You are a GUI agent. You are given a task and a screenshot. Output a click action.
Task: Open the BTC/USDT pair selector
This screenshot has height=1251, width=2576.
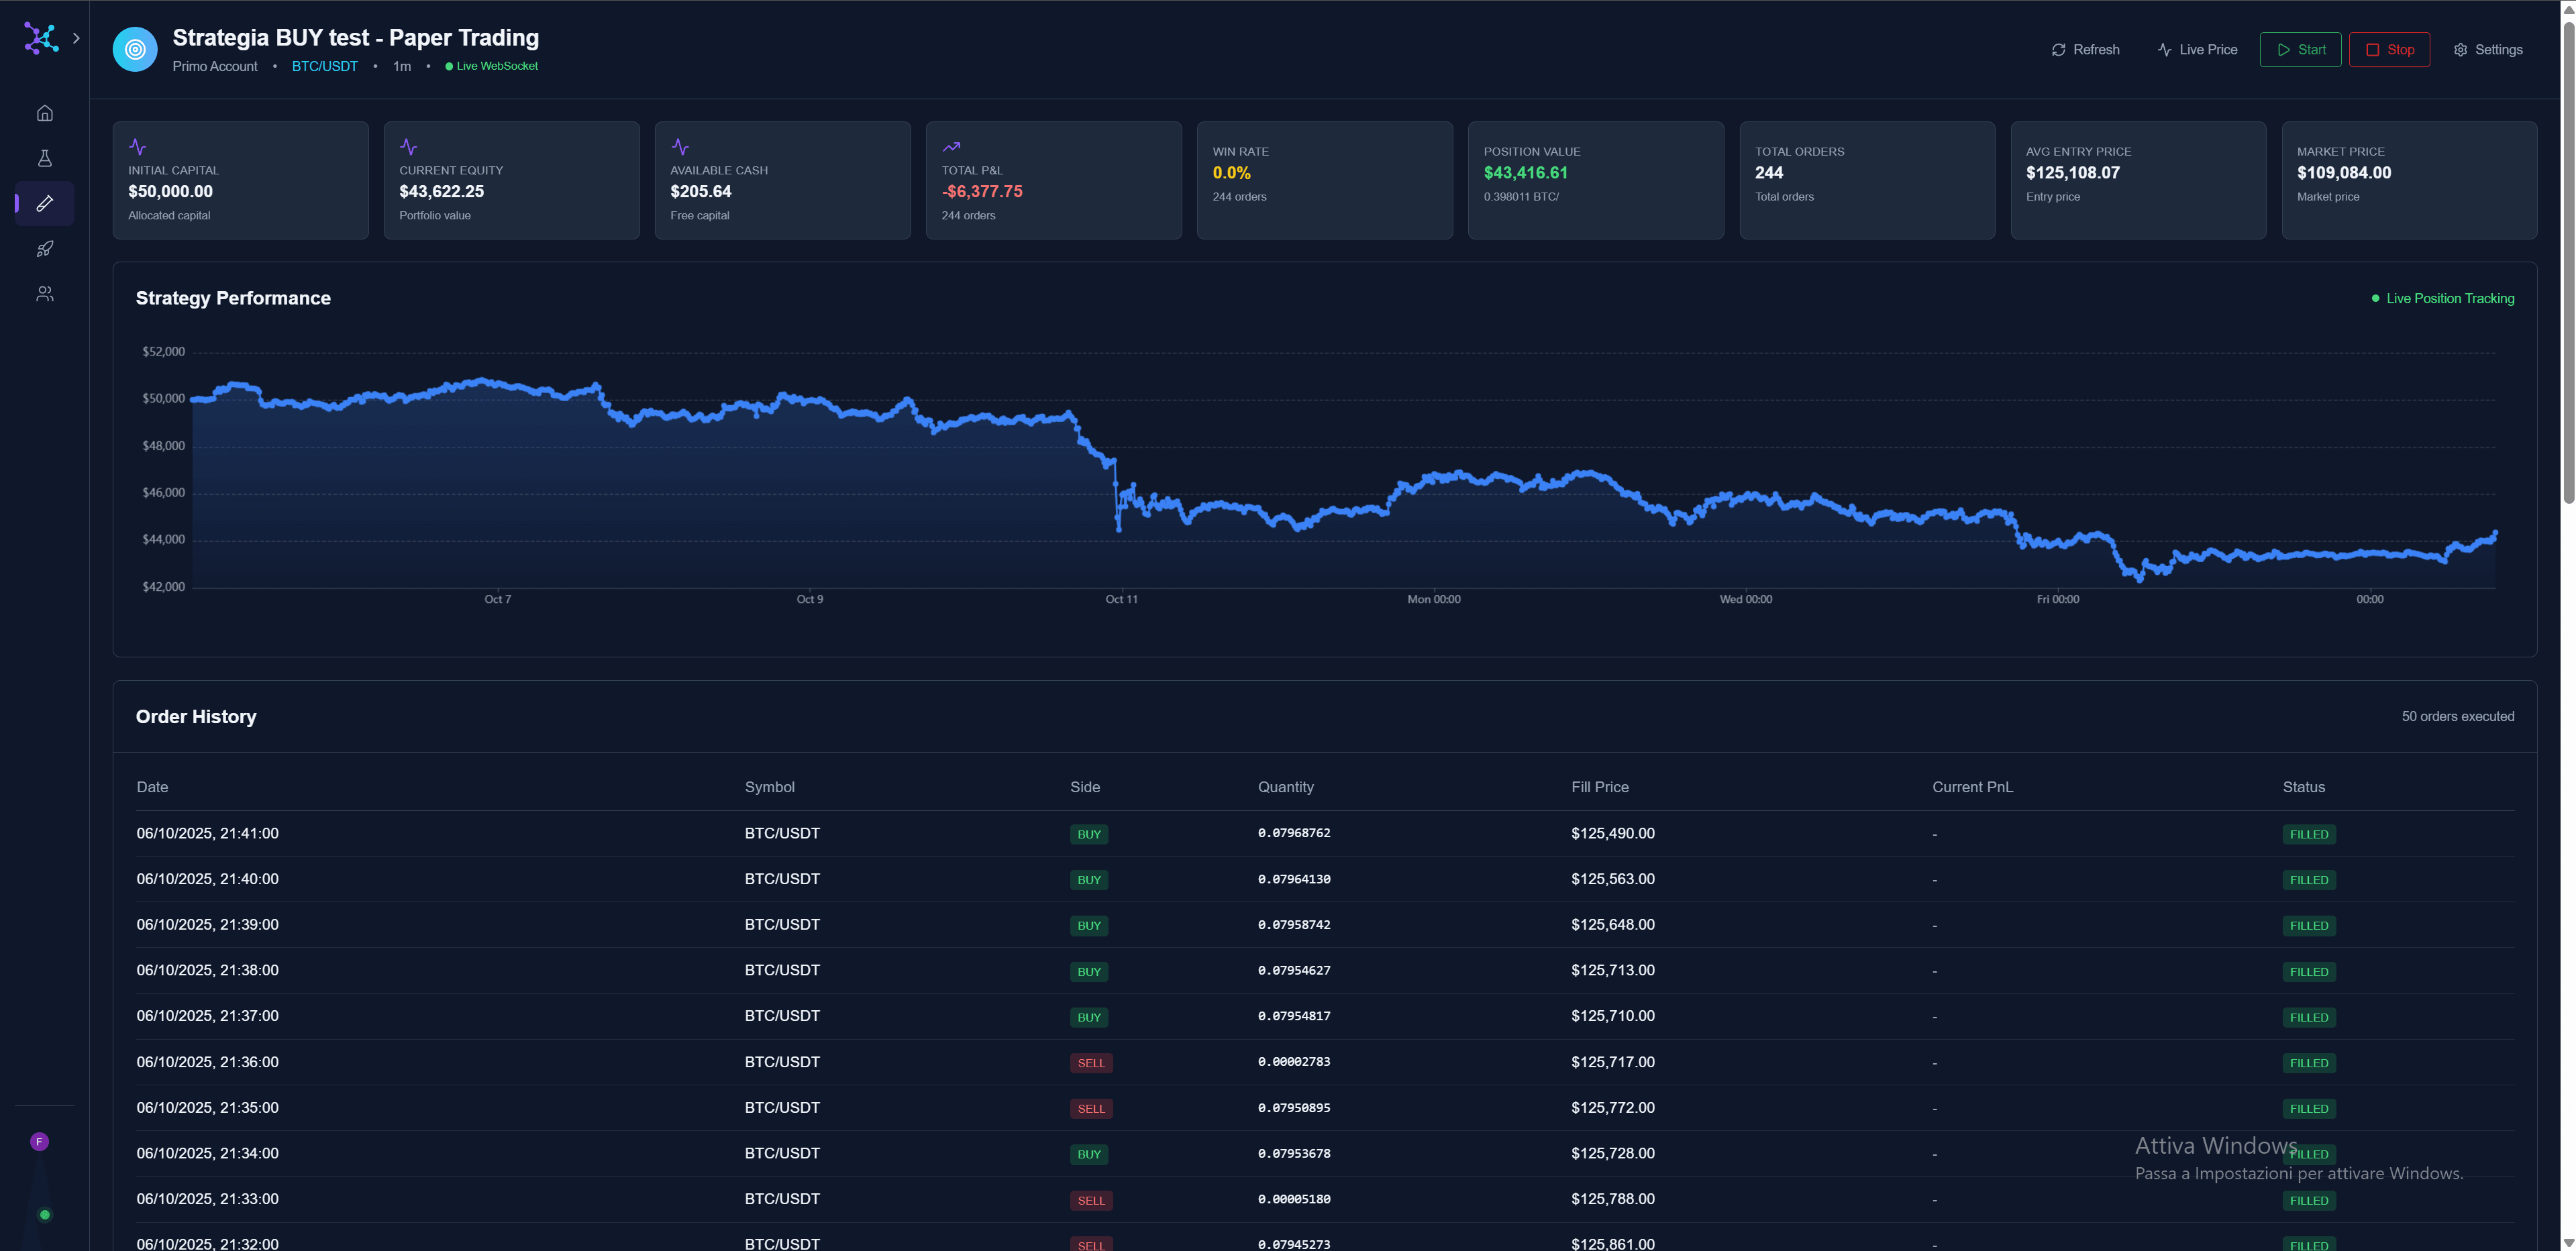(x=325, y=66)
